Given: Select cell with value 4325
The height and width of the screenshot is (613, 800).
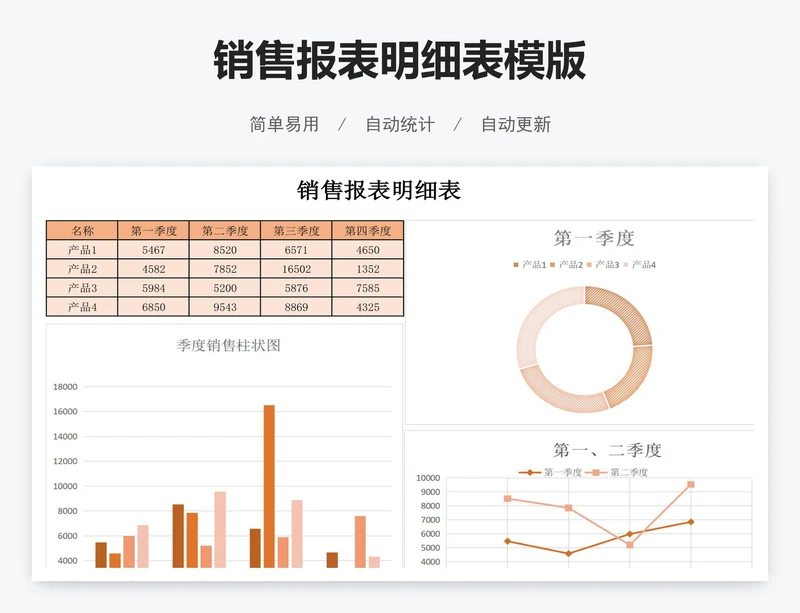Looking at the screenshot, I should [368, 307].
